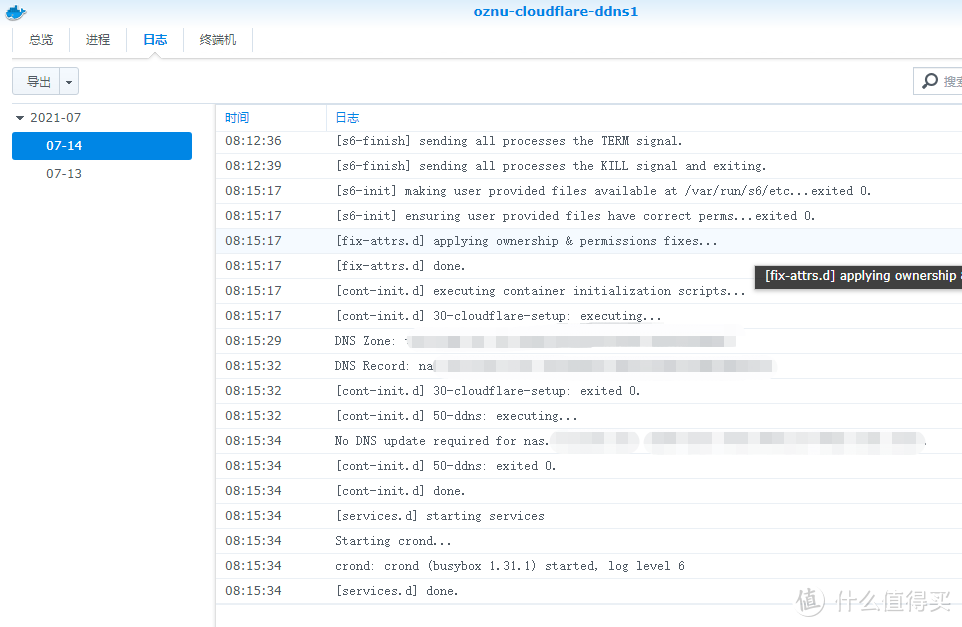Select the 日志 tab
Image resolution: width=962 pixels, height=627 pixels.
(155, 40)
